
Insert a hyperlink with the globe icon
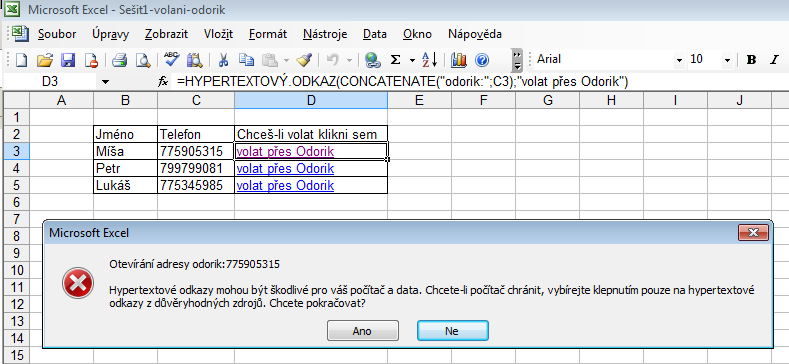(372, 60)
